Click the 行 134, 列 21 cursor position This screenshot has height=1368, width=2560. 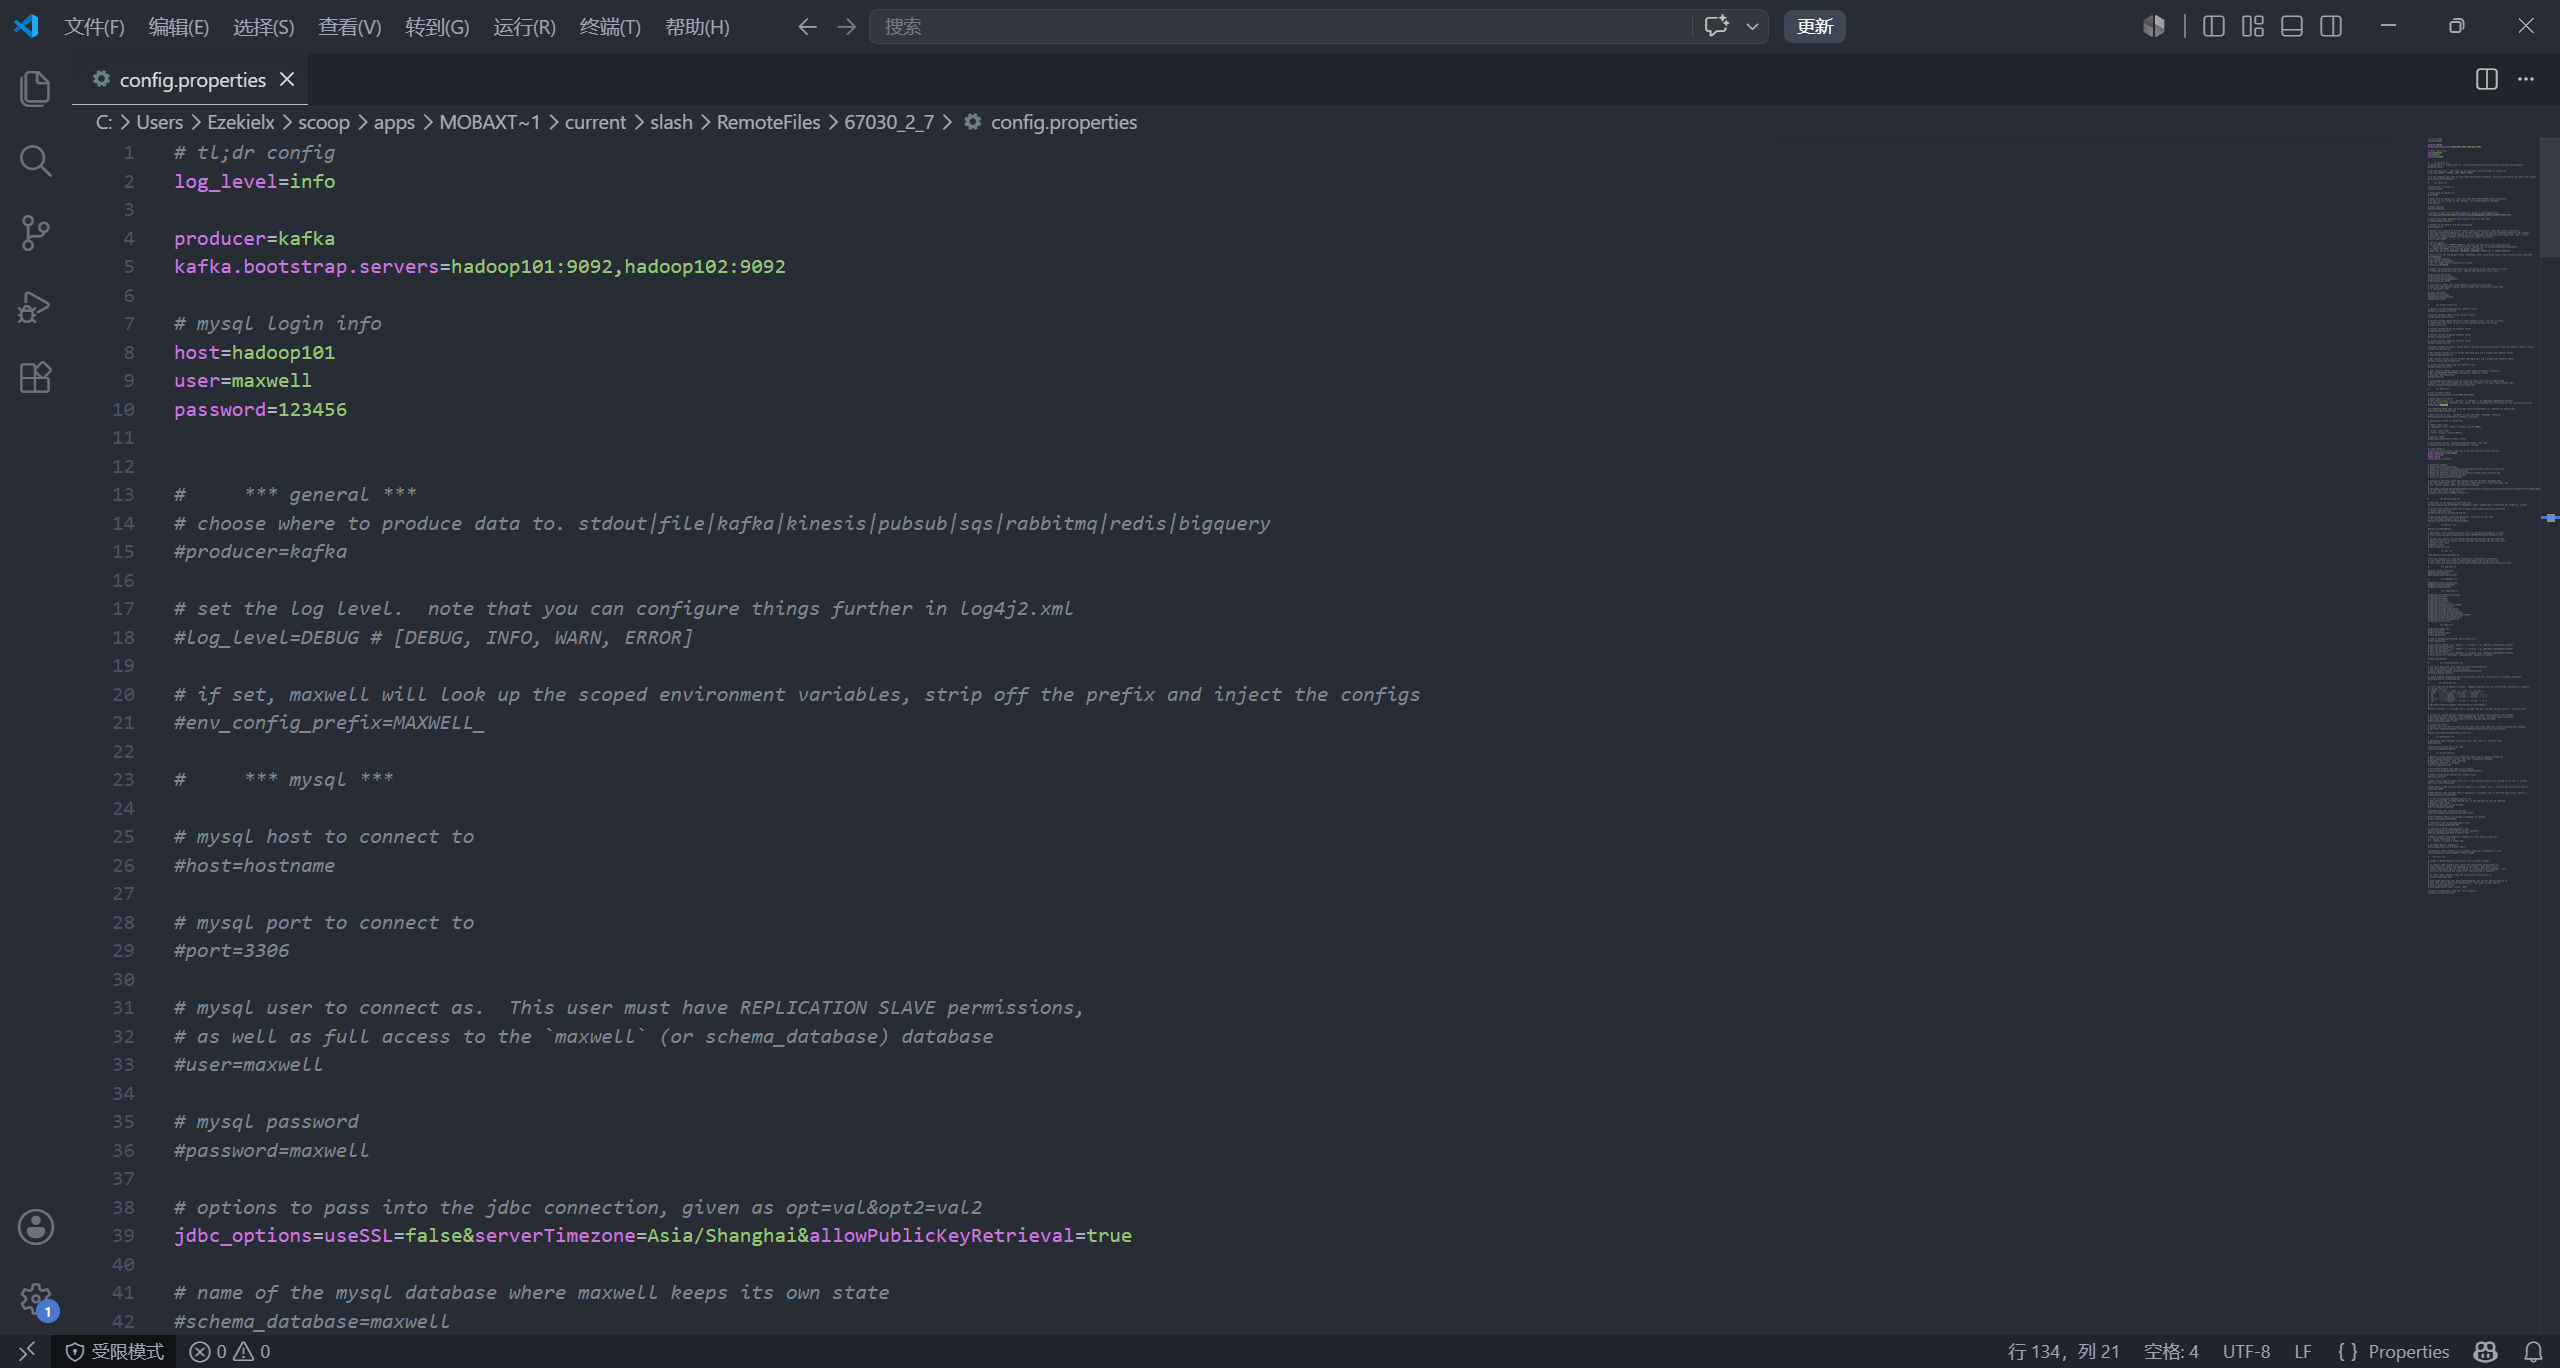pos(2063,1352)
